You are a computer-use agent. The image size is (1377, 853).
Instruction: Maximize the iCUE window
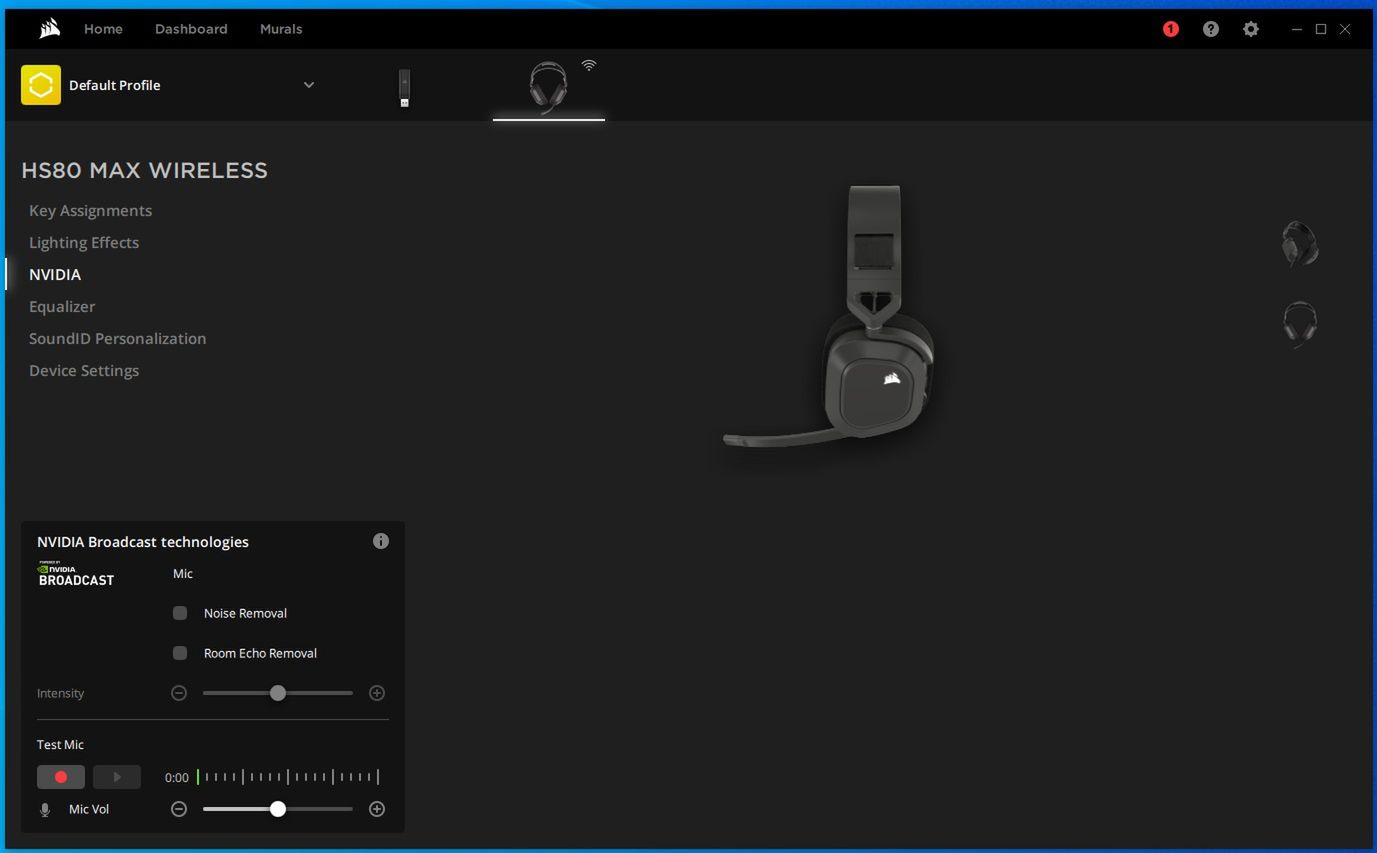click(x=1321, y=29)
